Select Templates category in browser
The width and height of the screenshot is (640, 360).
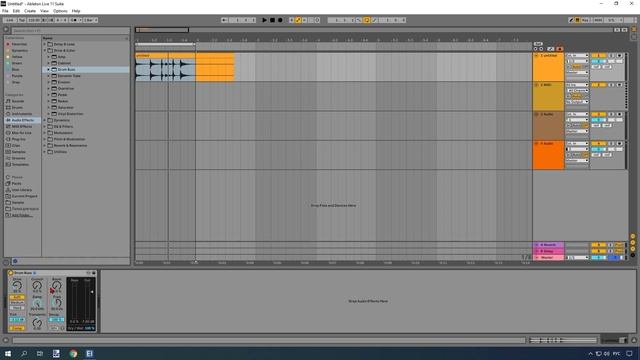click(20, 164)
